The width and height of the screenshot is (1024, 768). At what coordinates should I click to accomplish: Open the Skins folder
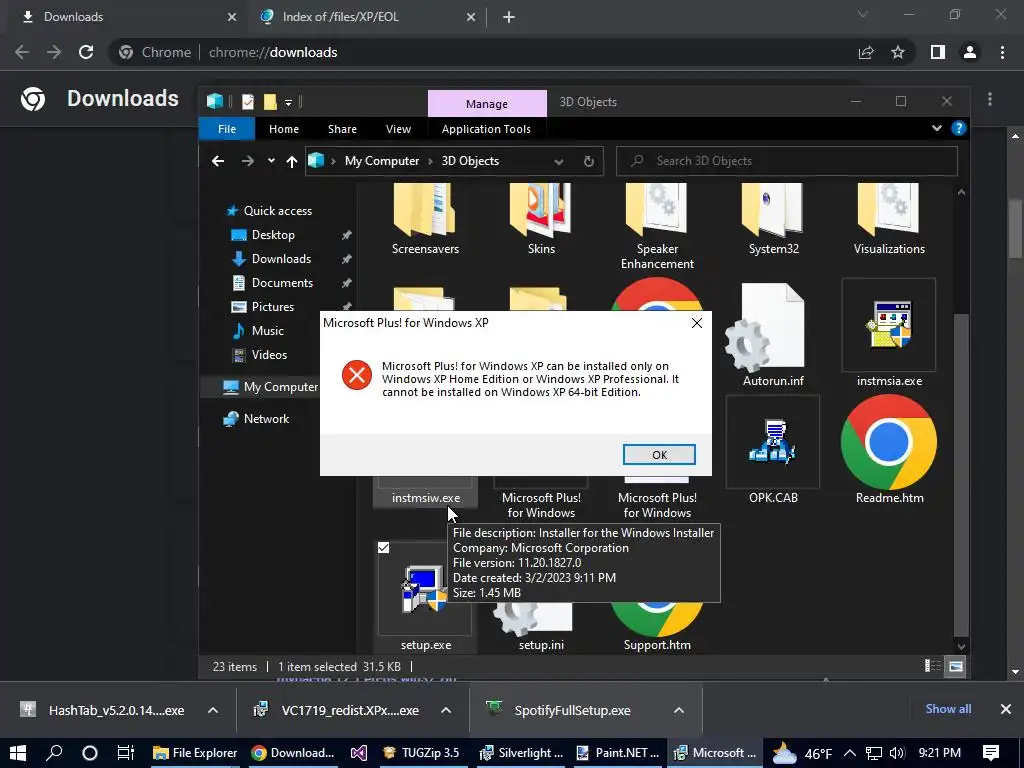(541, 219)
